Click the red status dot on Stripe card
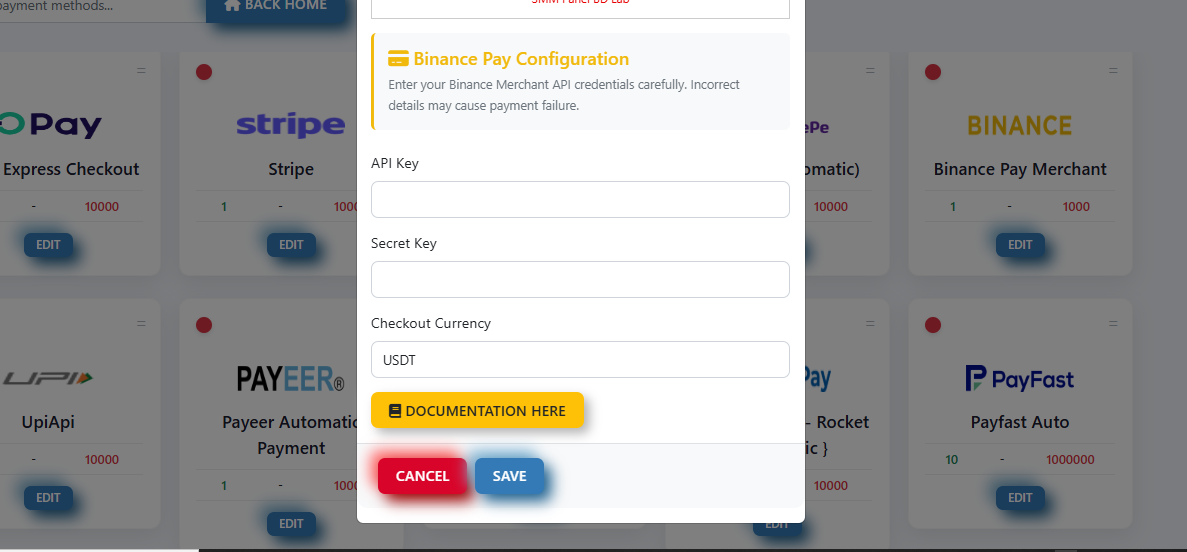The image size is (1187, 552). tap(204, 72)
